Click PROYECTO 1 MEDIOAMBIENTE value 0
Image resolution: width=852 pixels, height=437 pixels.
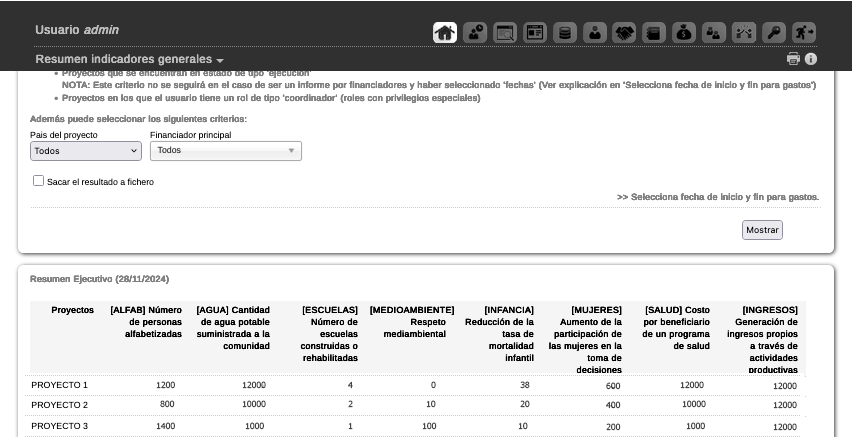click(433, 385)
